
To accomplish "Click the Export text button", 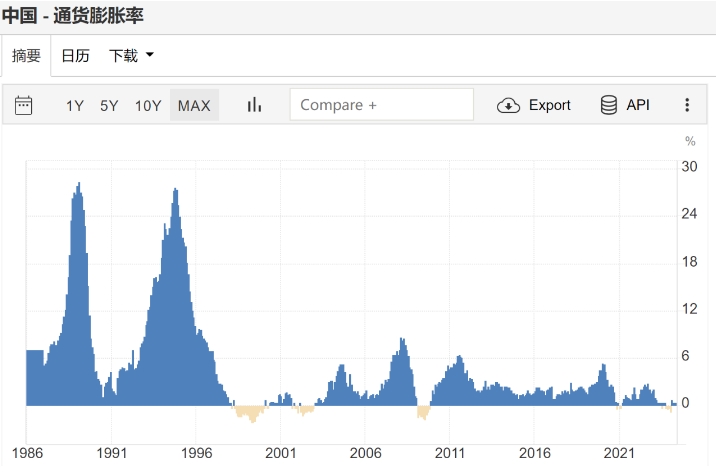I will click(x=549, y=105).
